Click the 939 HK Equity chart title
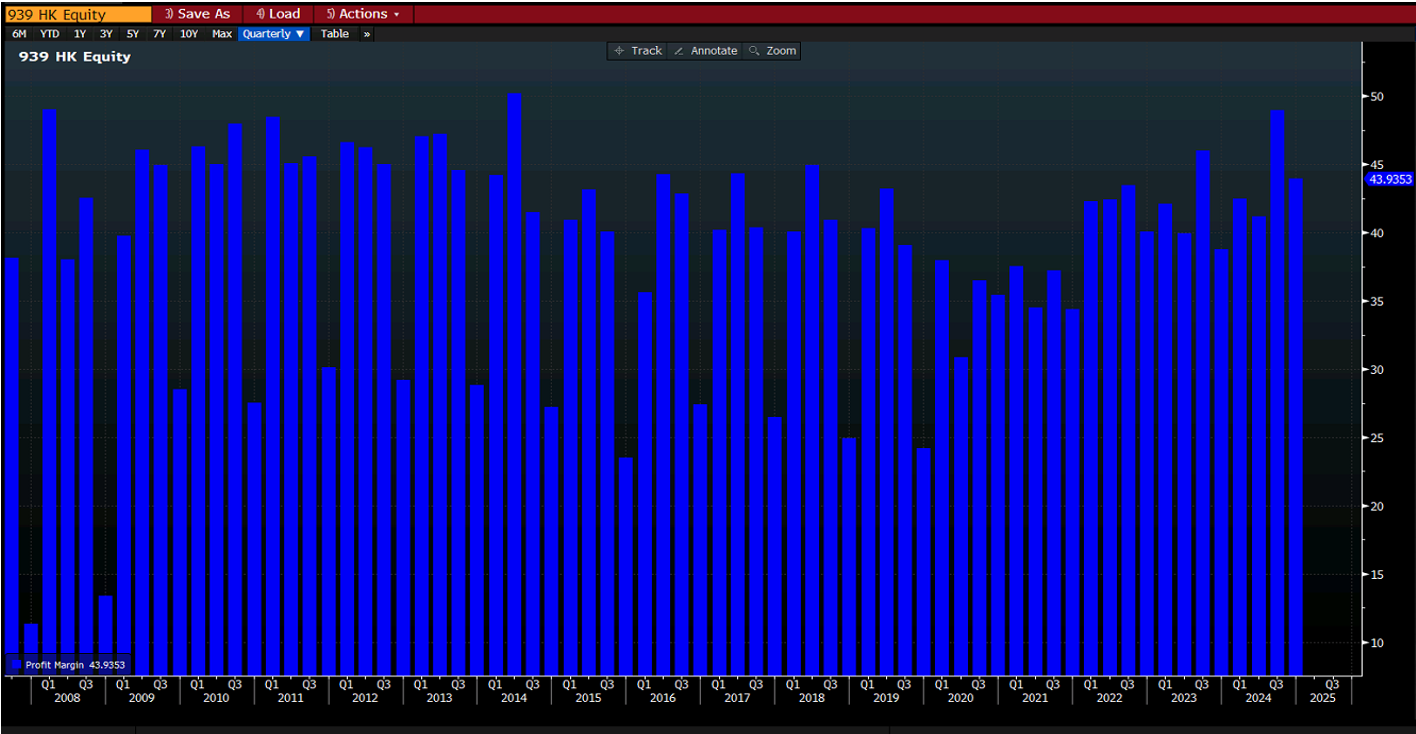The image size is (1416, 734). point(74,57)
